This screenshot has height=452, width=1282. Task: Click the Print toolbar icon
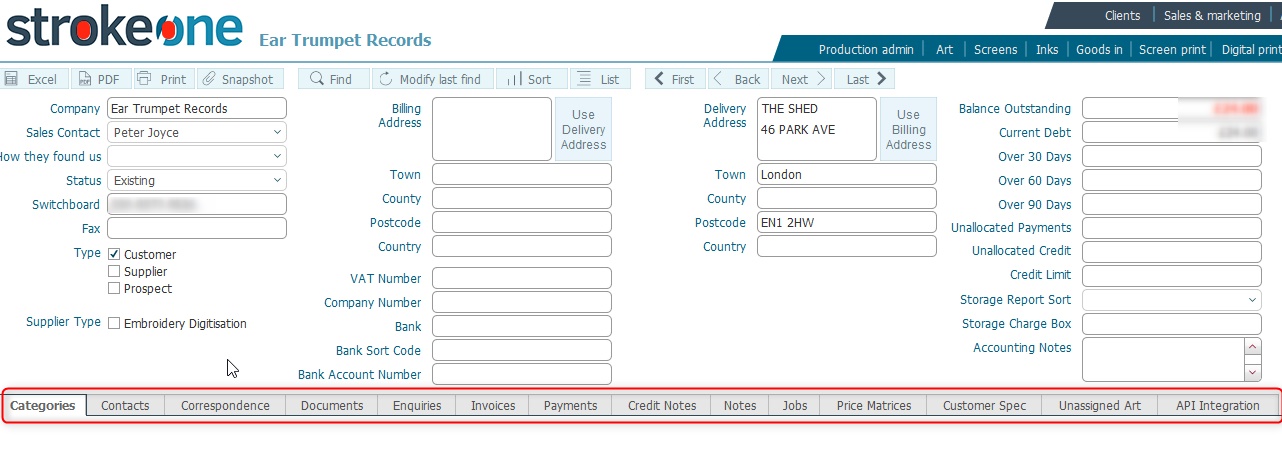click(145, 79)
